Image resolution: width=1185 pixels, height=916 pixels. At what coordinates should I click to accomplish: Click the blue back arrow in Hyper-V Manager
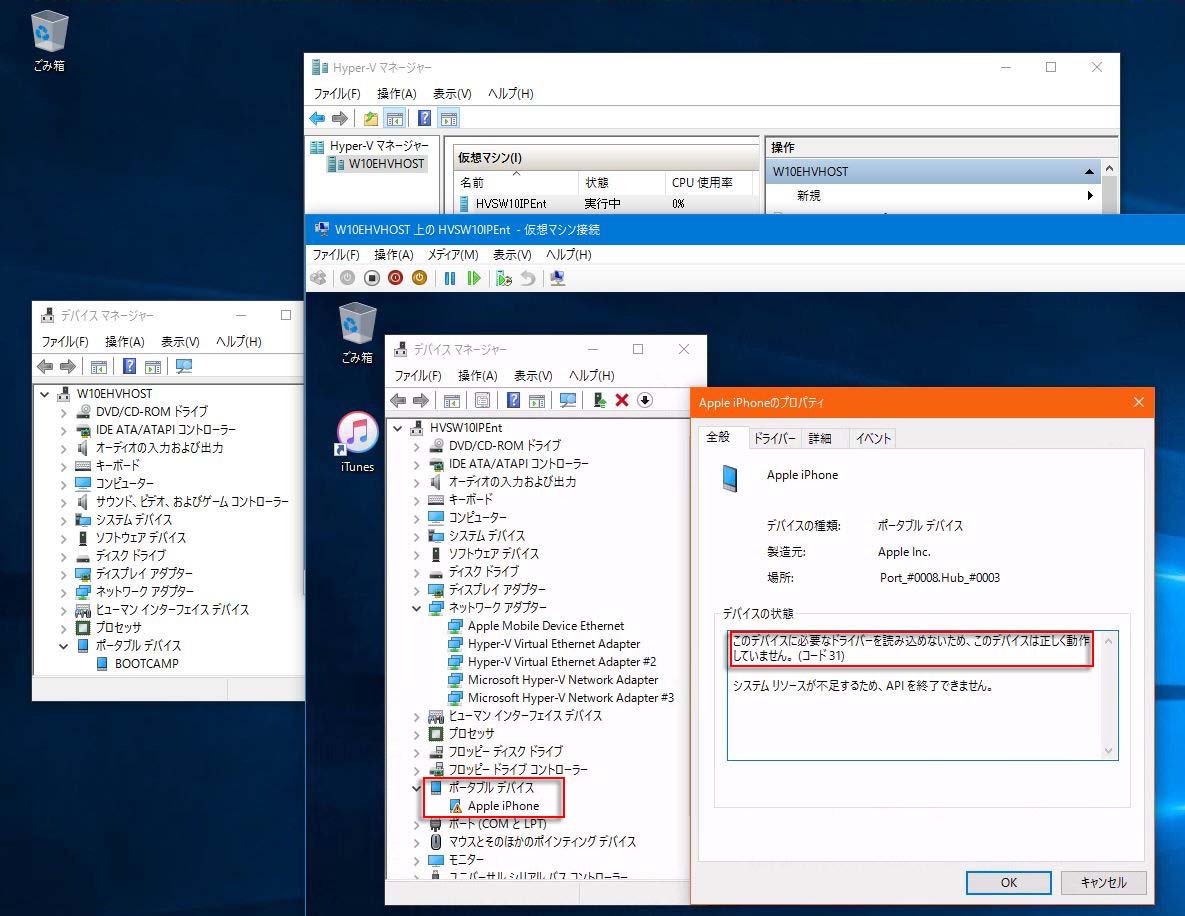pos(317,118)
